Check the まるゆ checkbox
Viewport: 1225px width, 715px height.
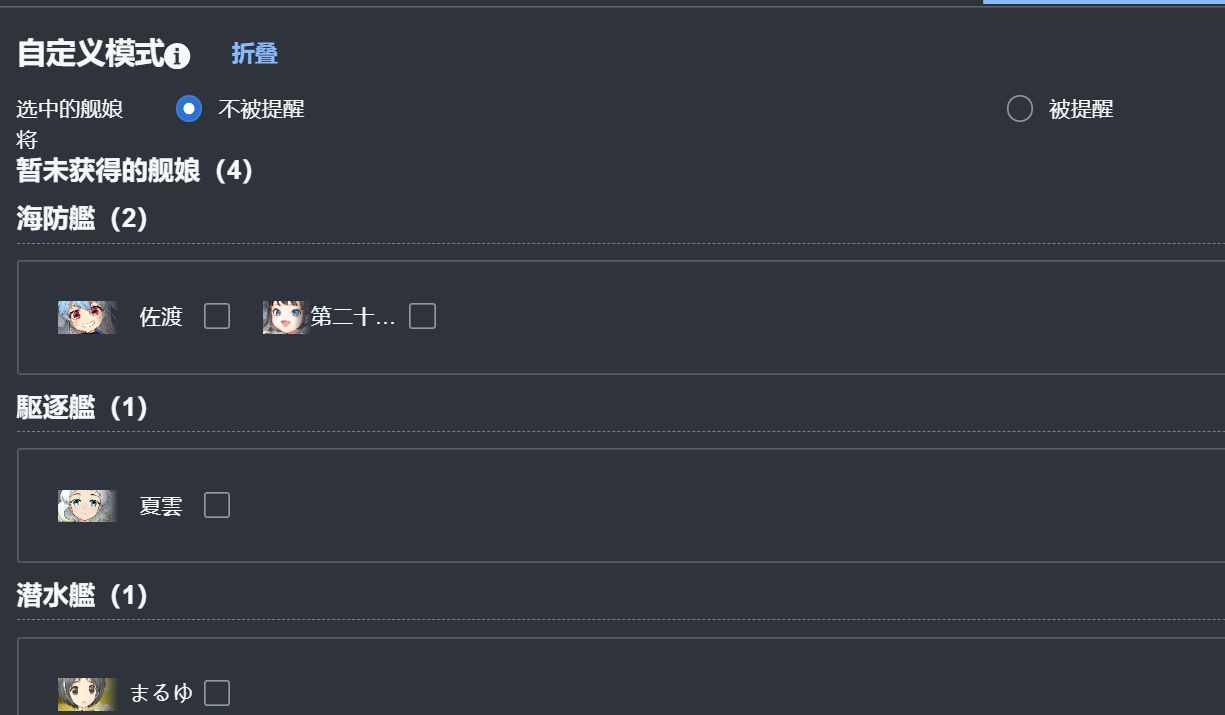tap(217, 693)
